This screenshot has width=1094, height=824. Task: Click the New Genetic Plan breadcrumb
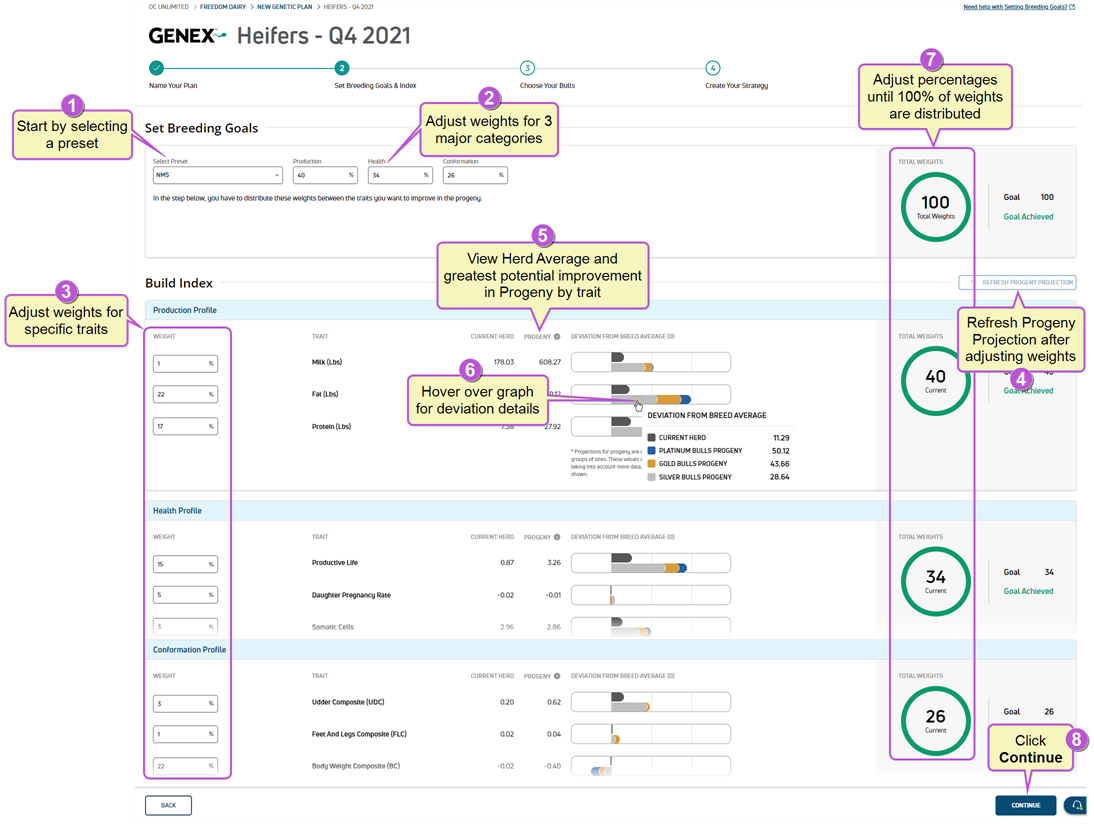(286, 7)
